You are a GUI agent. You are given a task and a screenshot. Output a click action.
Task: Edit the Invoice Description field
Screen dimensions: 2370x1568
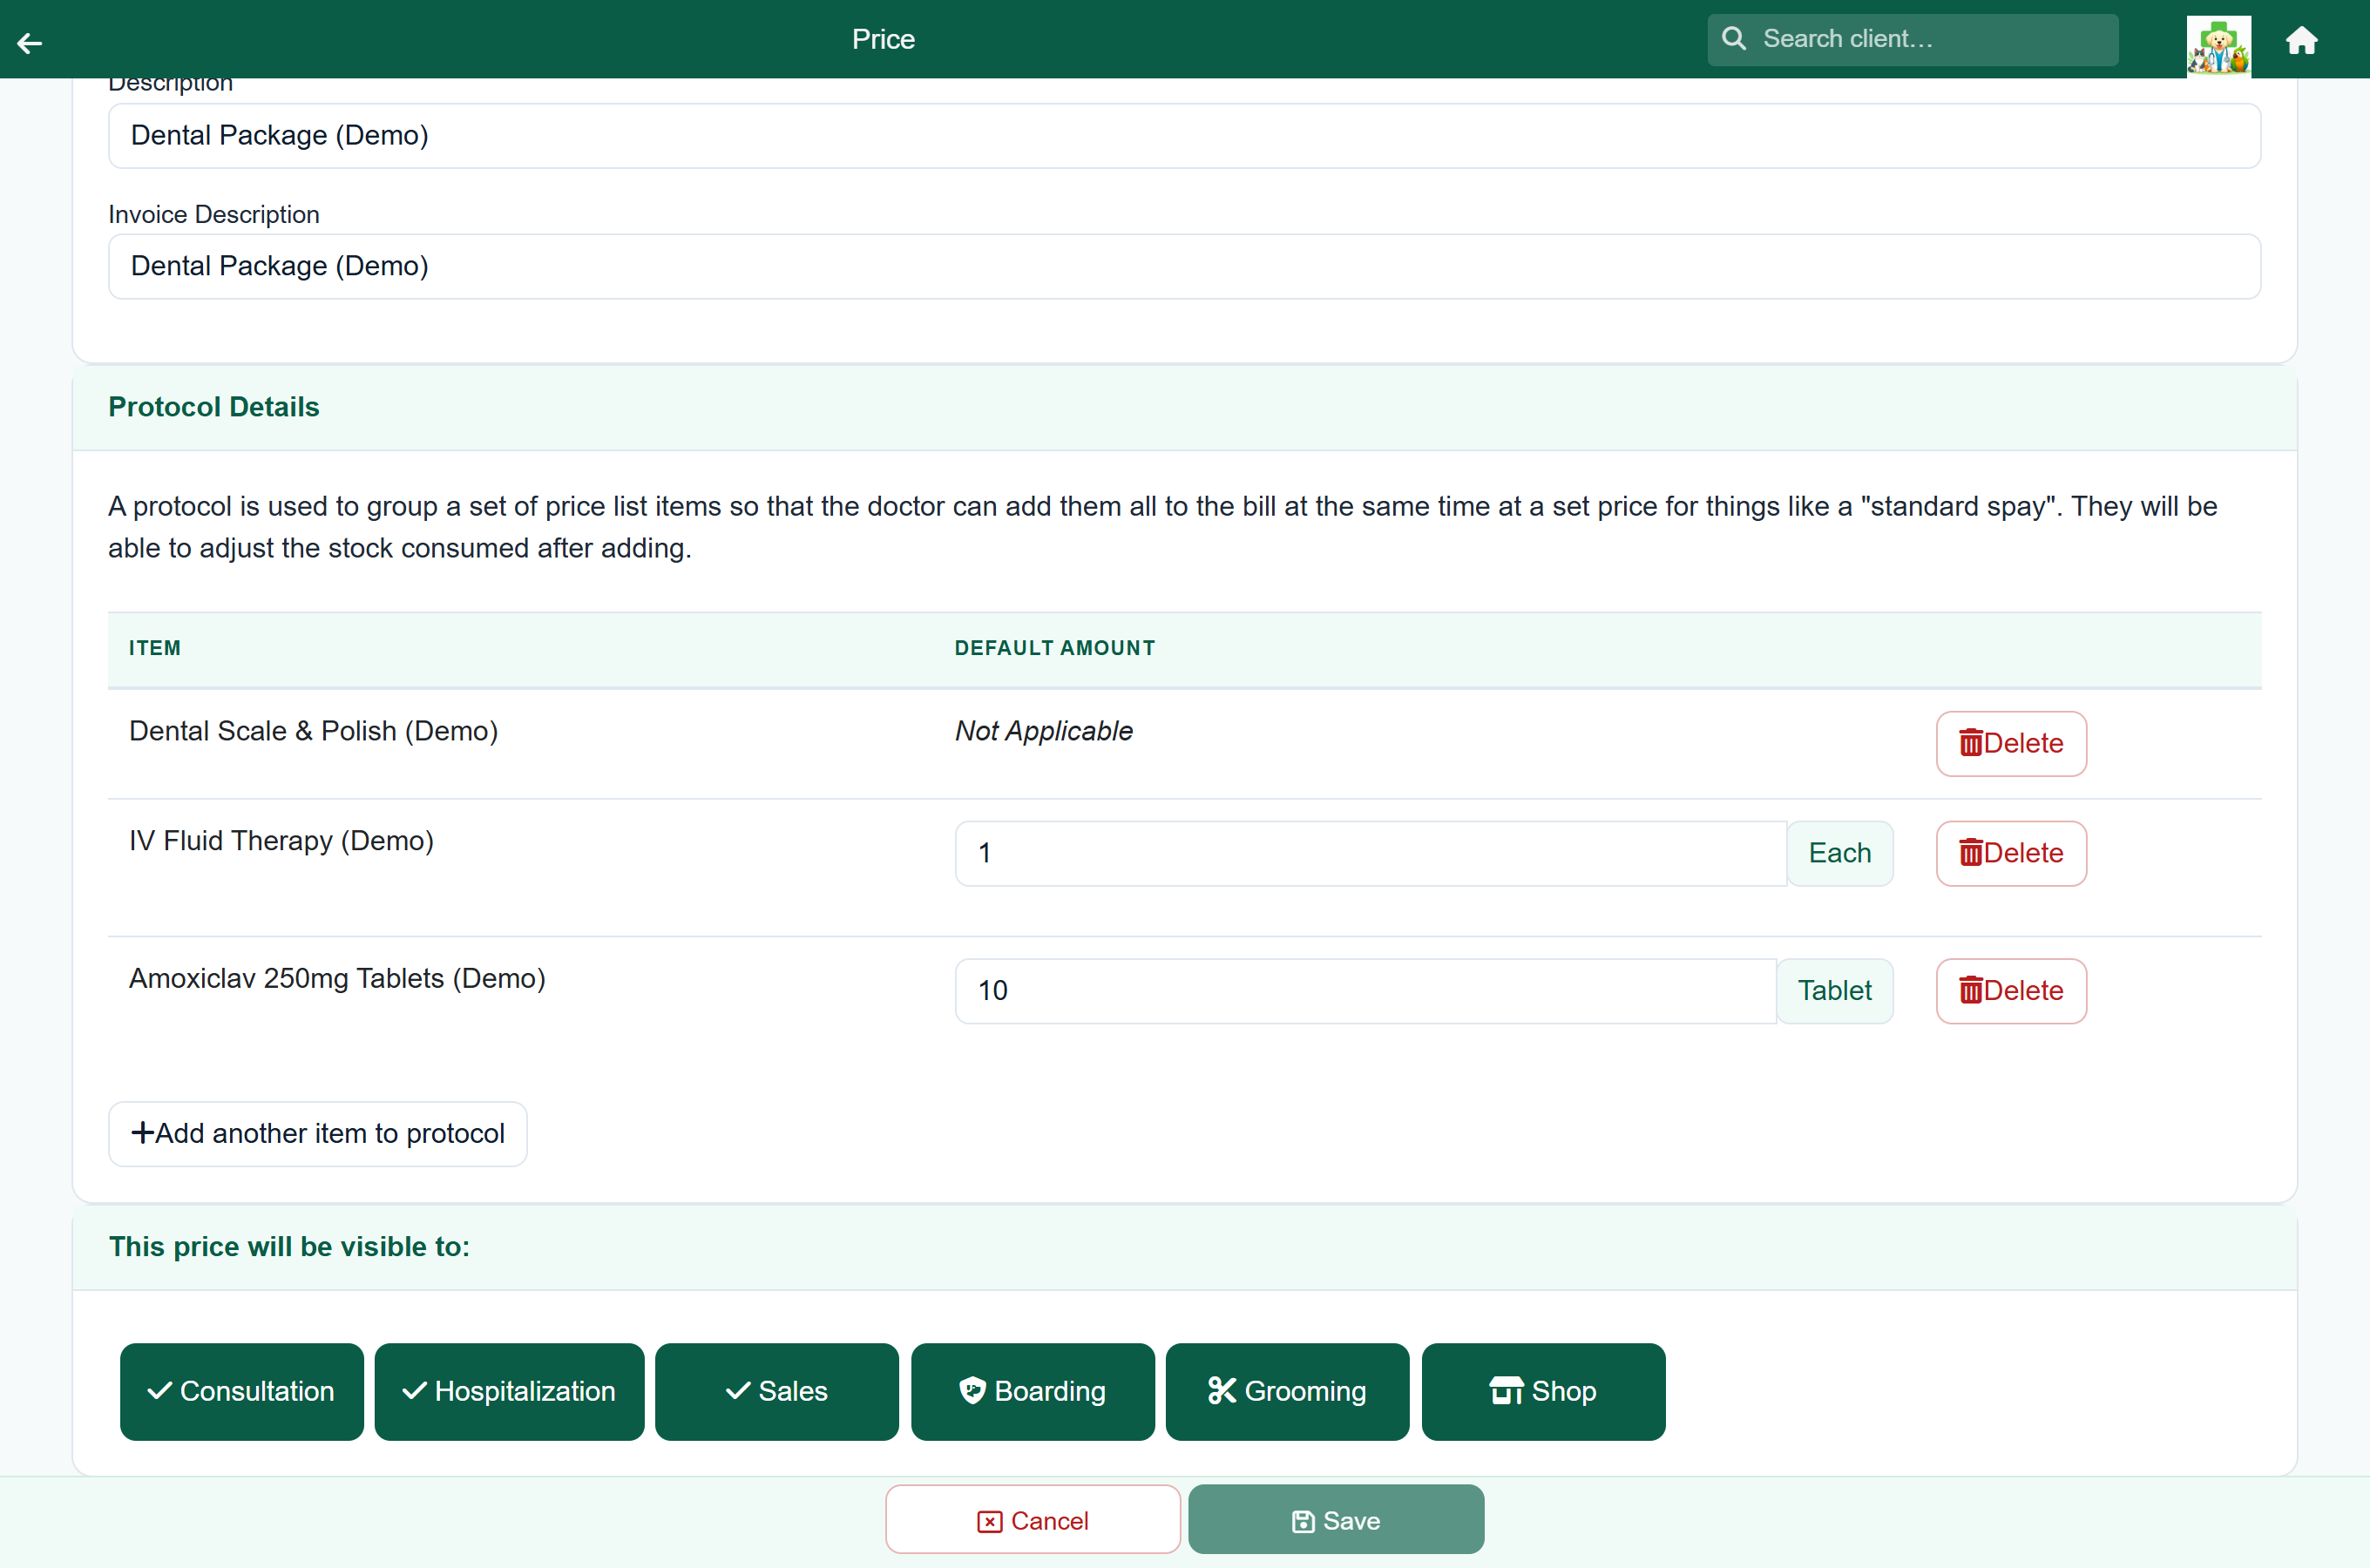[1184, 266]
